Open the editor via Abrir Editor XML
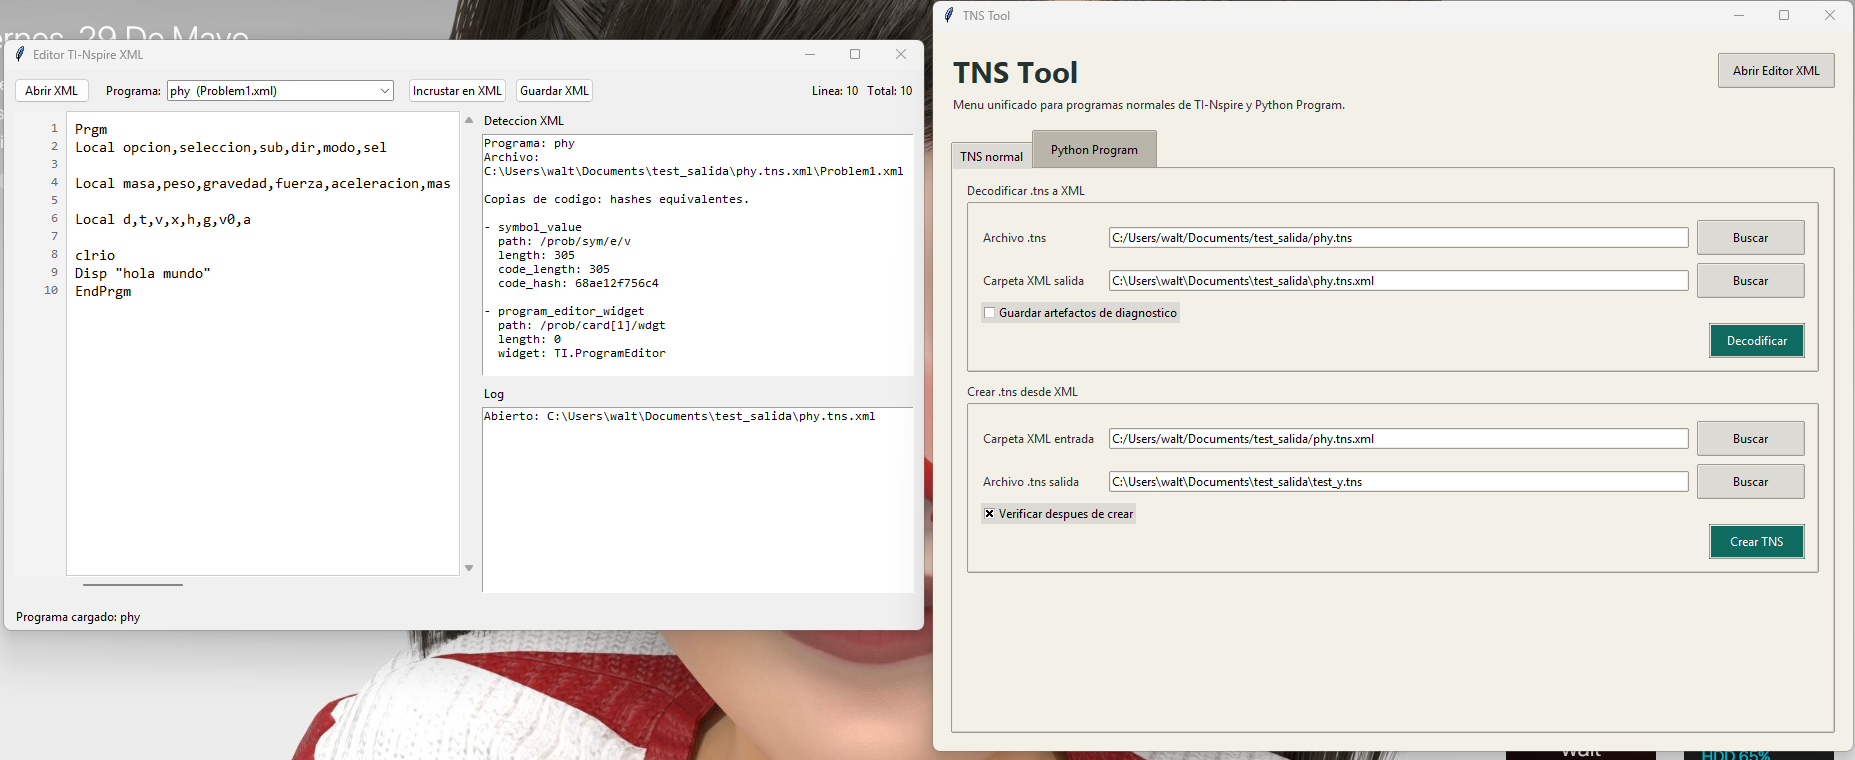 [x=1776, y=71]
